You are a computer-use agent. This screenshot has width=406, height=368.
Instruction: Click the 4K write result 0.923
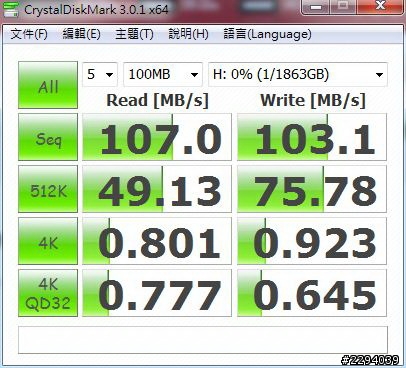(x=312, y=241)
